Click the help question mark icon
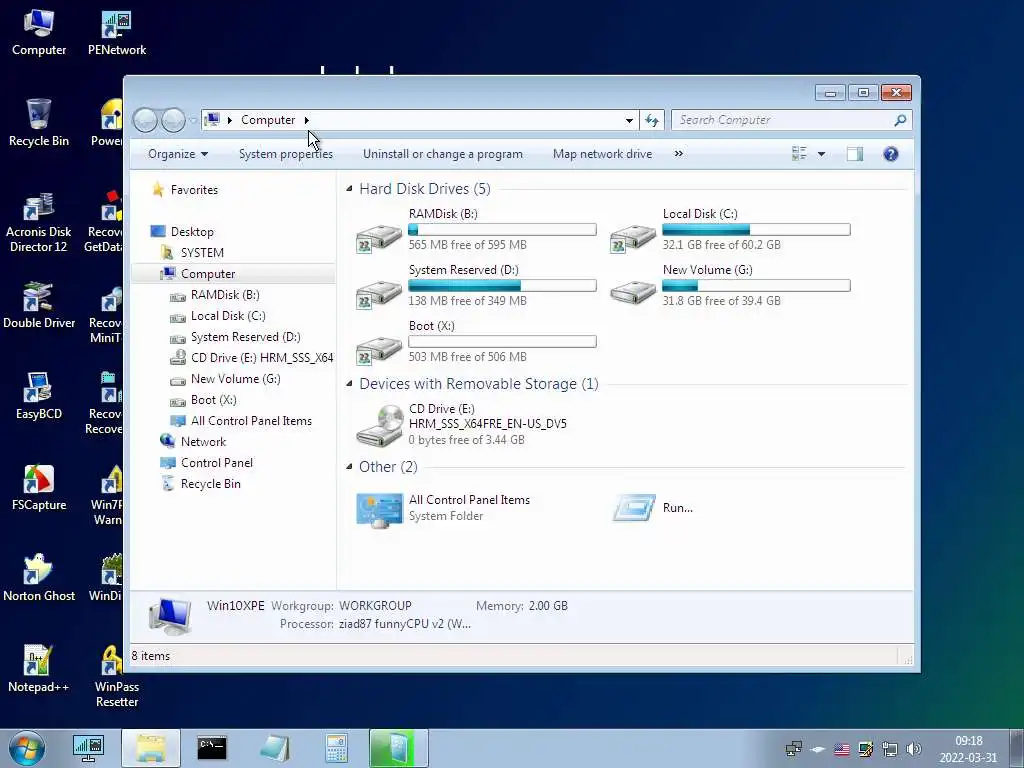Viewport: 1024px width, 768px height. pos(891,154)
